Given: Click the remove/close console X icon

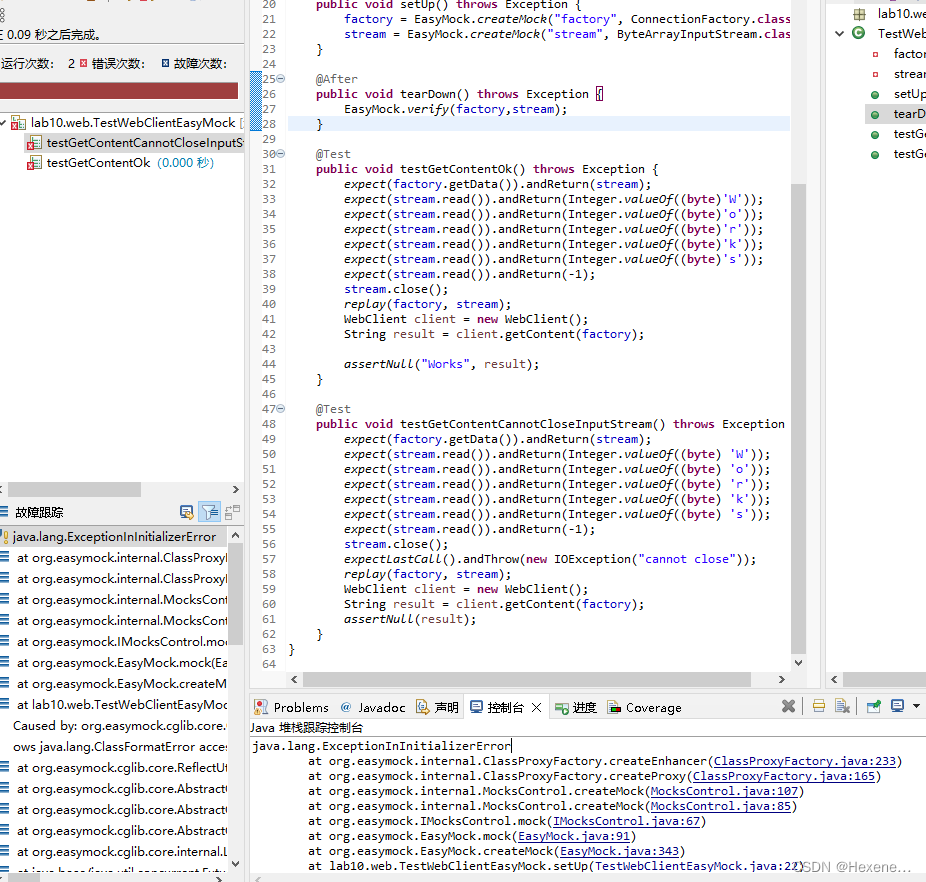Looking at the screenshot, I should (788, 706).
